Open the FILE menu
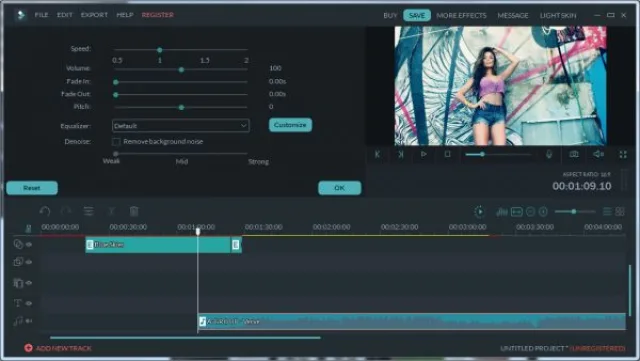The height and width of the screenshot is (361, 640). pos(41,15)
